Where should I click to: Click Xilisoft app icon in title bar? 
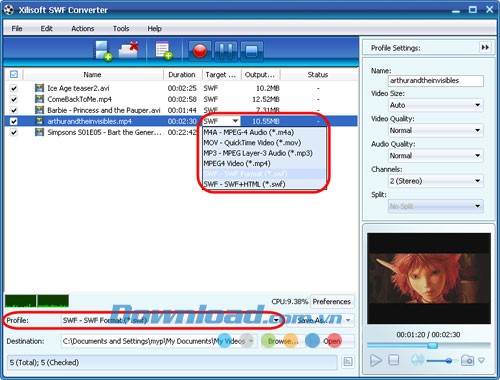tap(9, 10)
